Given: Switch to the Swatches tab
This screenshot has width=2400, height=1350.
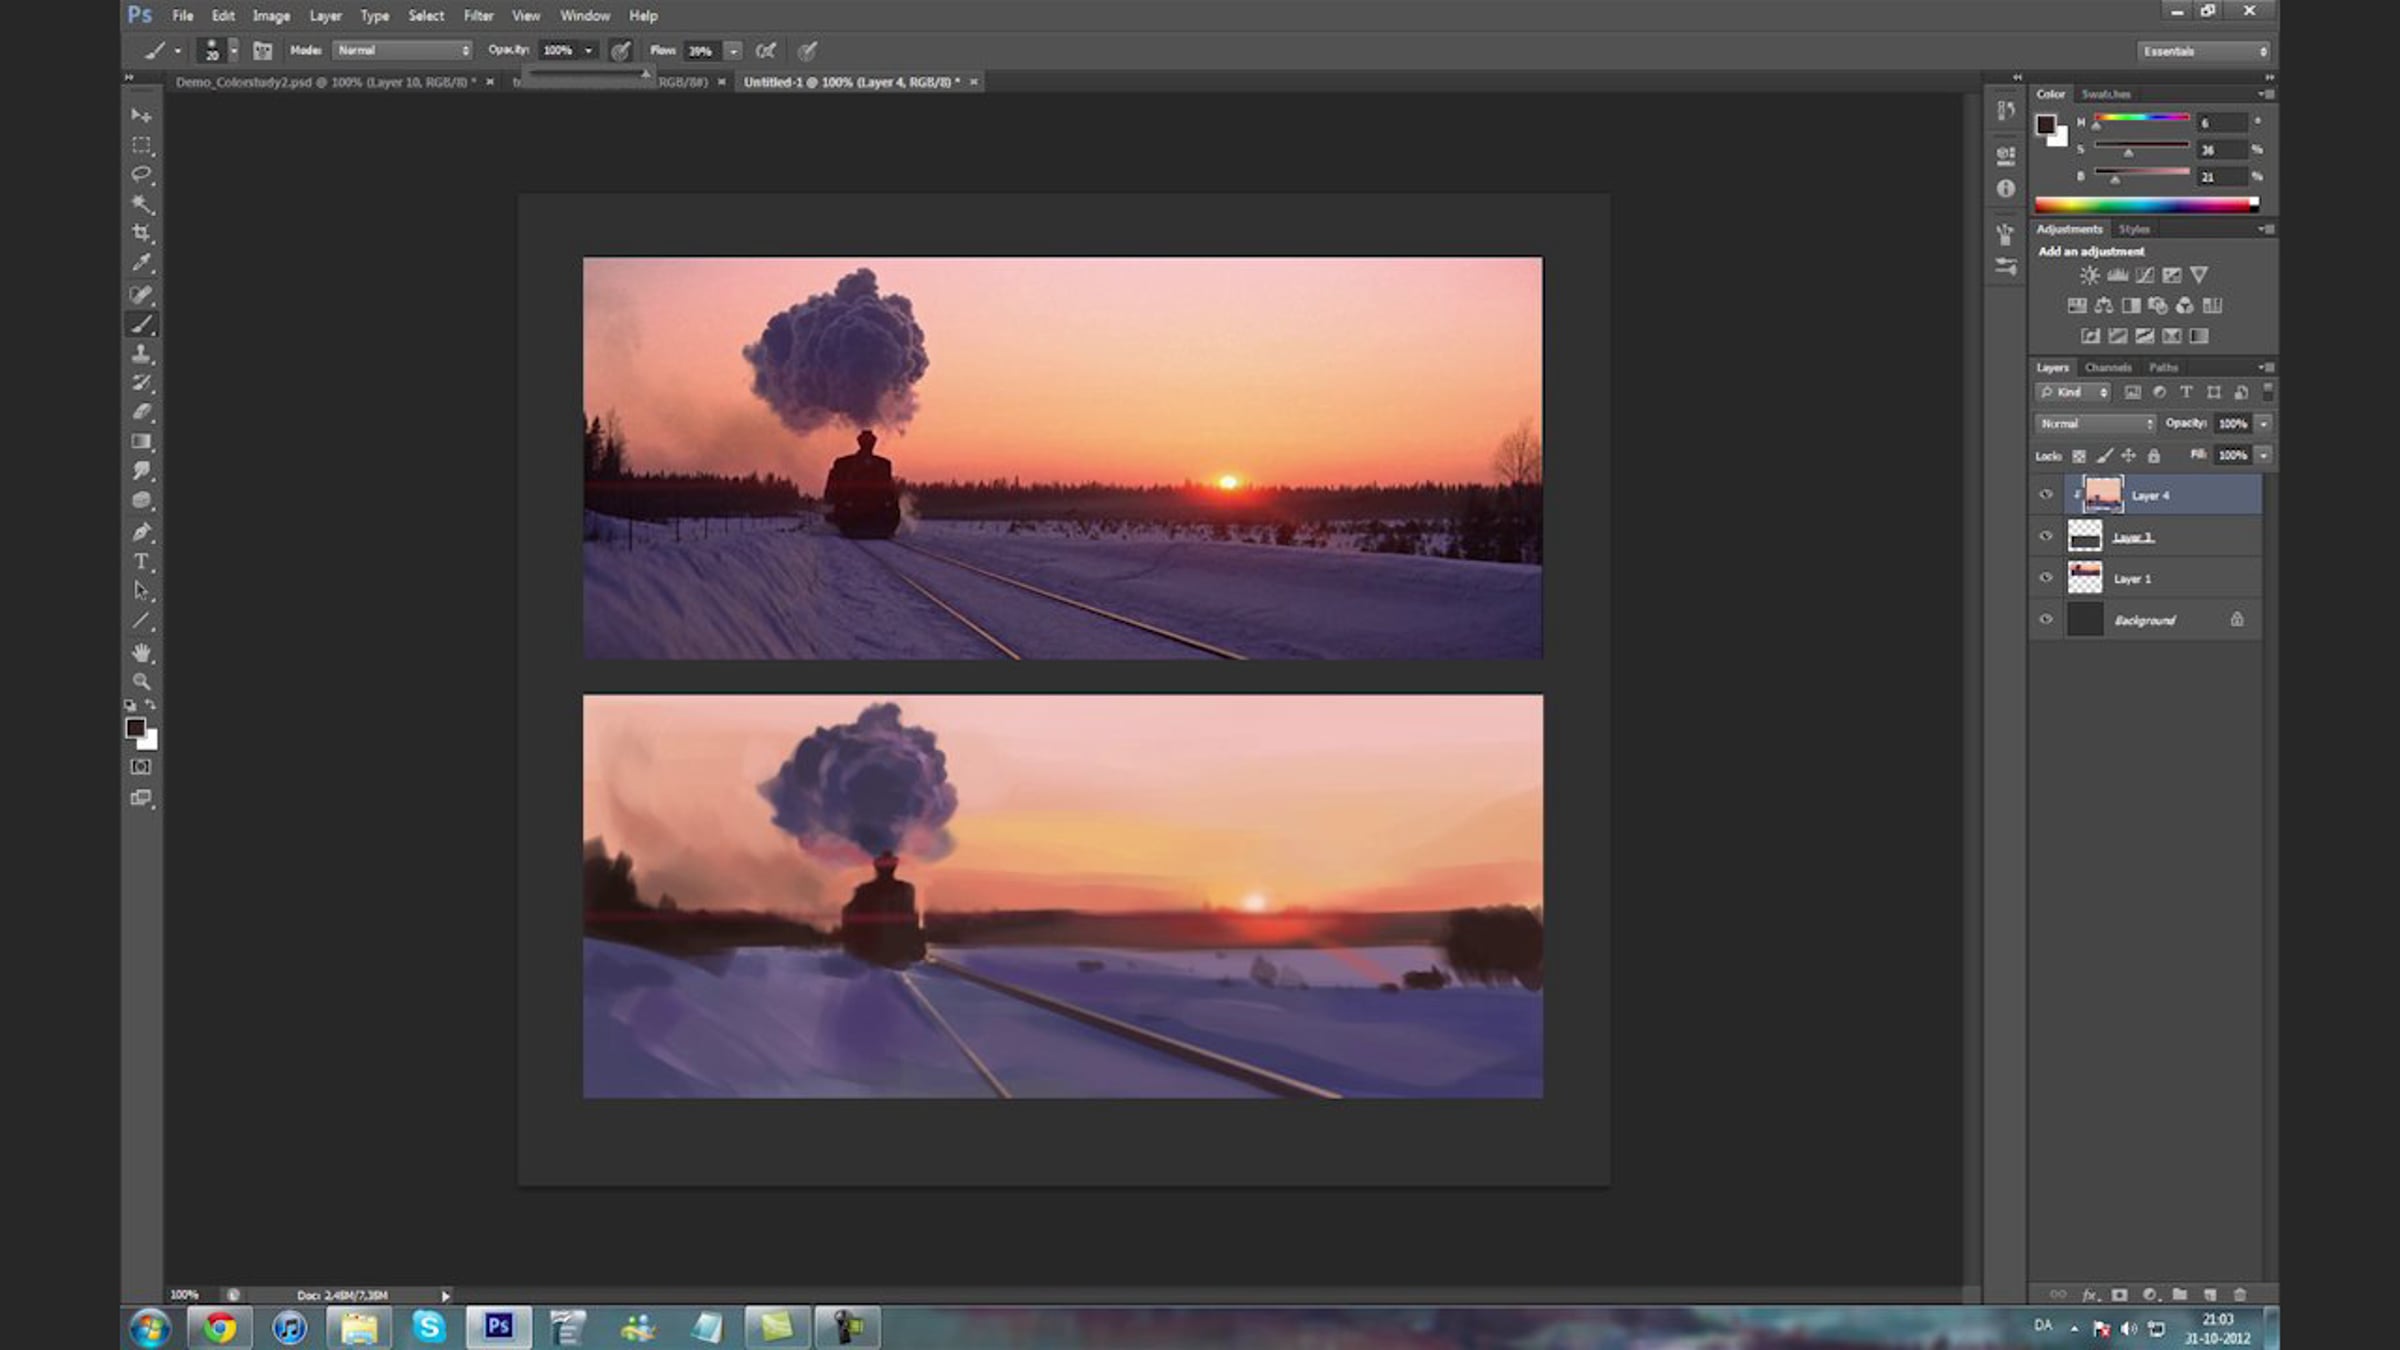Looking at the screenshot, I should 2106,94.
